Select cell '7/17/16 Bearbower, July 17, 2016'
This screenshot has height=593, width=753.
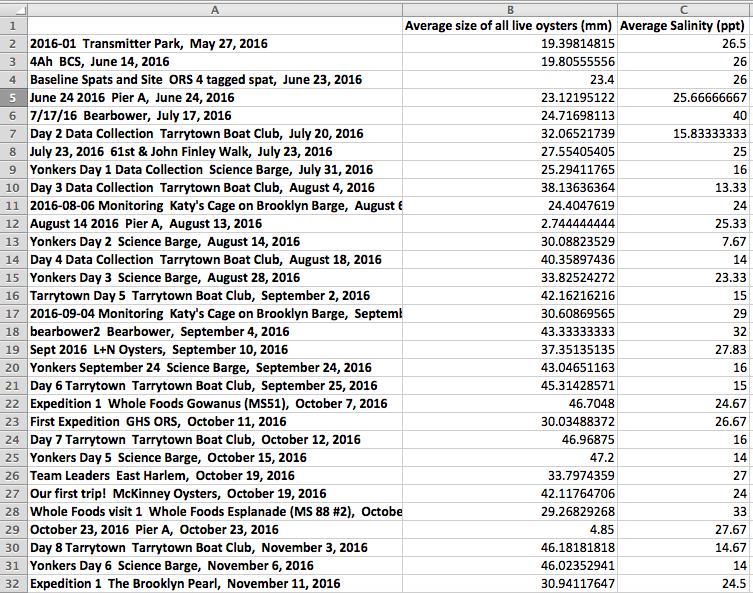click(215, 116)
